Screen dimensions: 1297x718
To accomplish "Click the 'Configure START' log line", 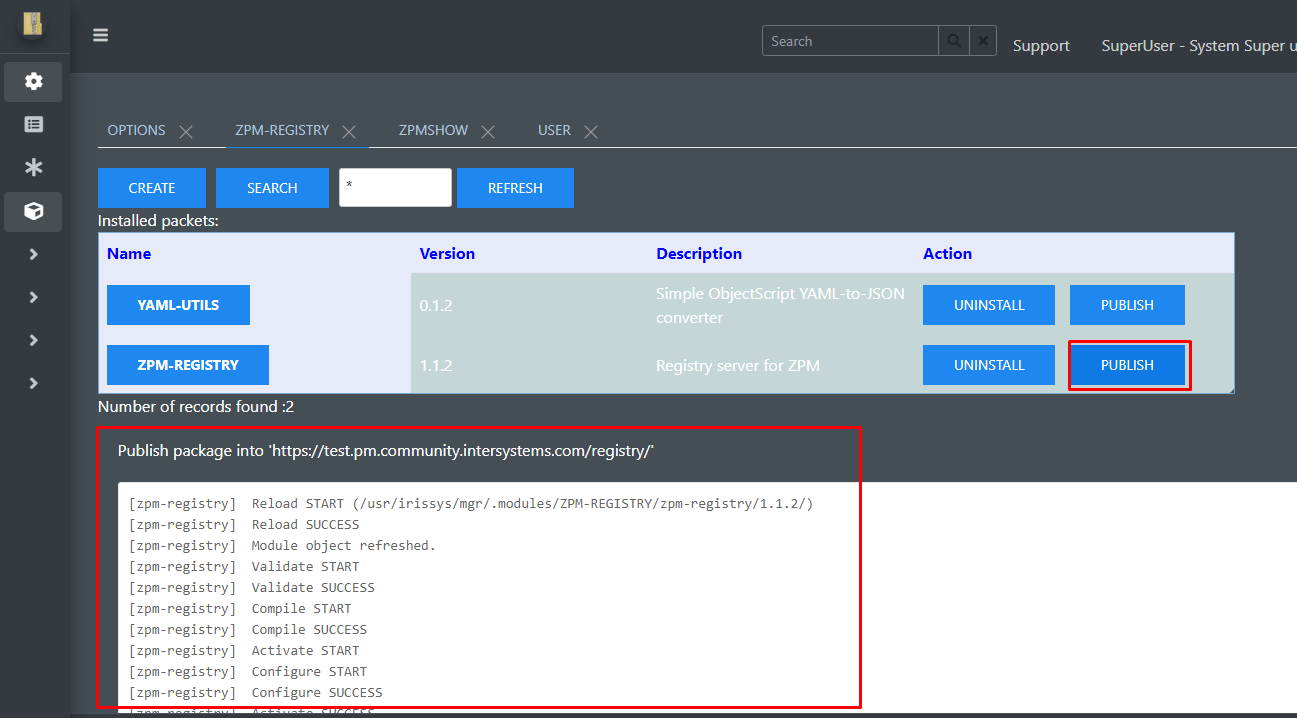I will 248,672.
